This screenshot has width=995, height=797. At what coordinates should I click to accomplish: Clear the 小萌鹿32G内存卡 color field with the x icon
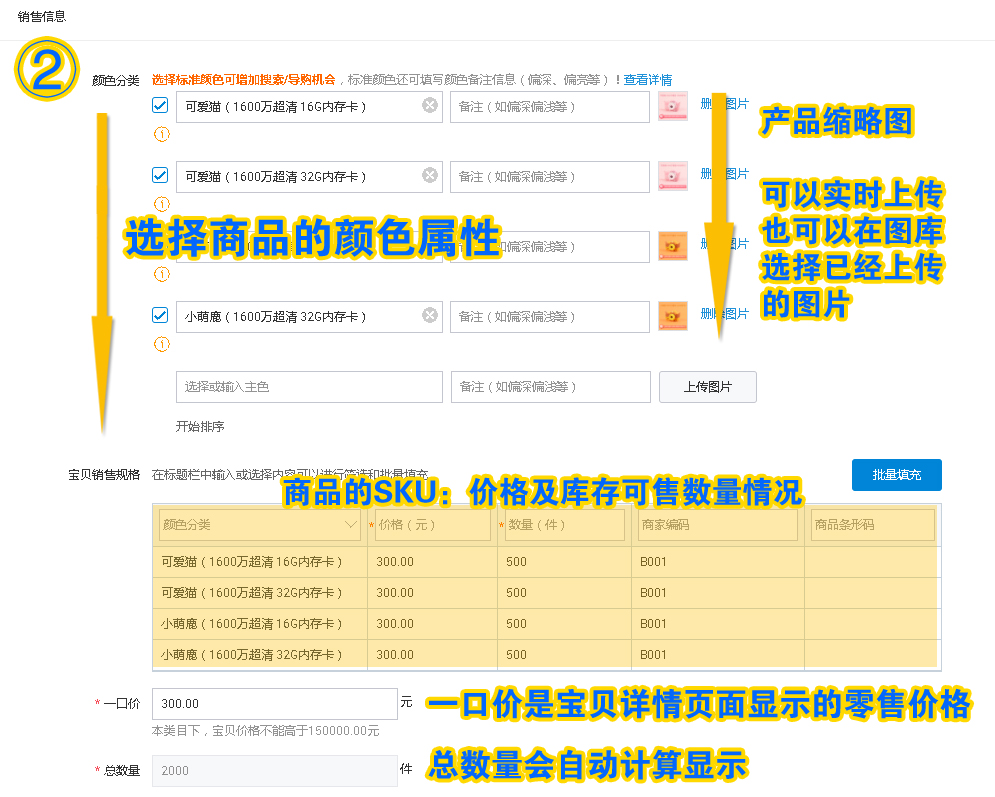point(429,315)
